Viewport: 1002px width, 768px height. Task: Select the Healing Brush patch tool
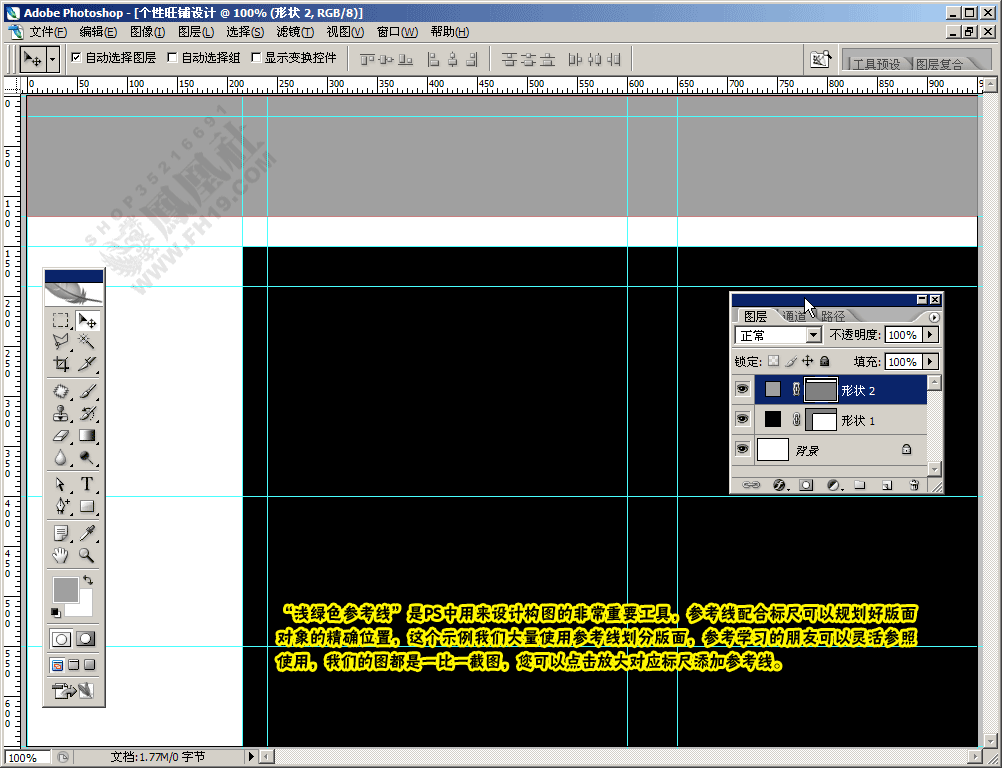click(61, 391)
